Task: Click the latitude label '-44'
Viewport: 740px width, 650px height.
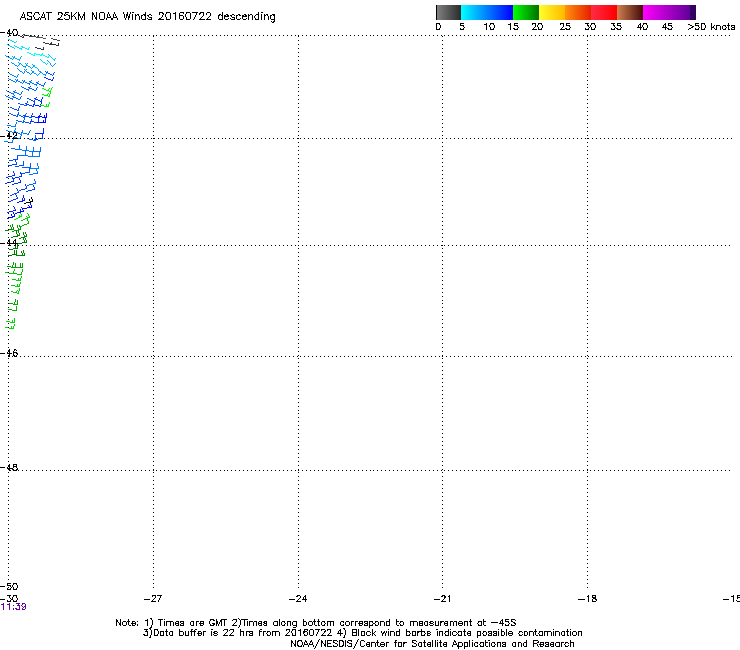Action: coord(9,243)
